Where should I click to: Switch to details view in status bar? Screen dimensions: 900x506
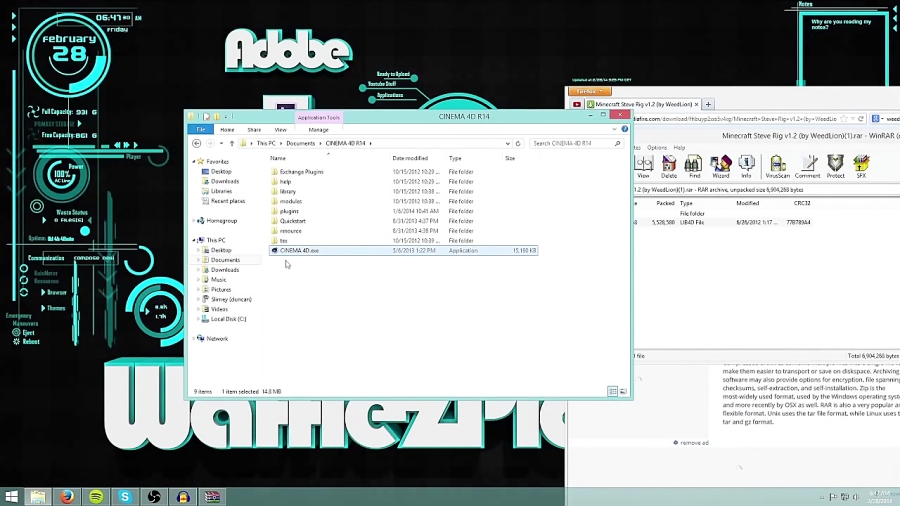[x=613, y=391]
